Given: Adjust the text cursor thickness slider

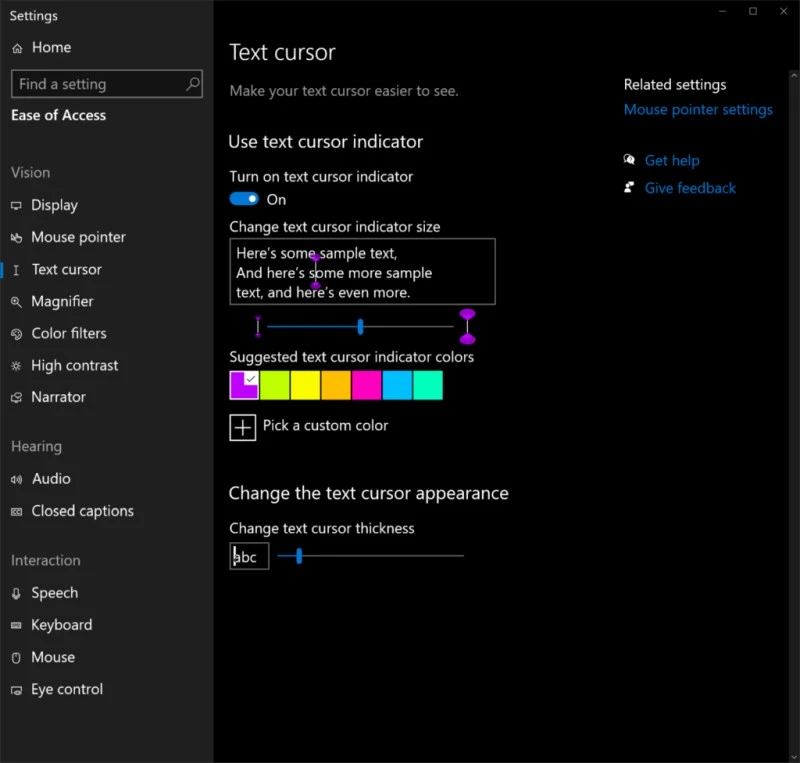Looking at the screenshot, I should tap(298, 556).
